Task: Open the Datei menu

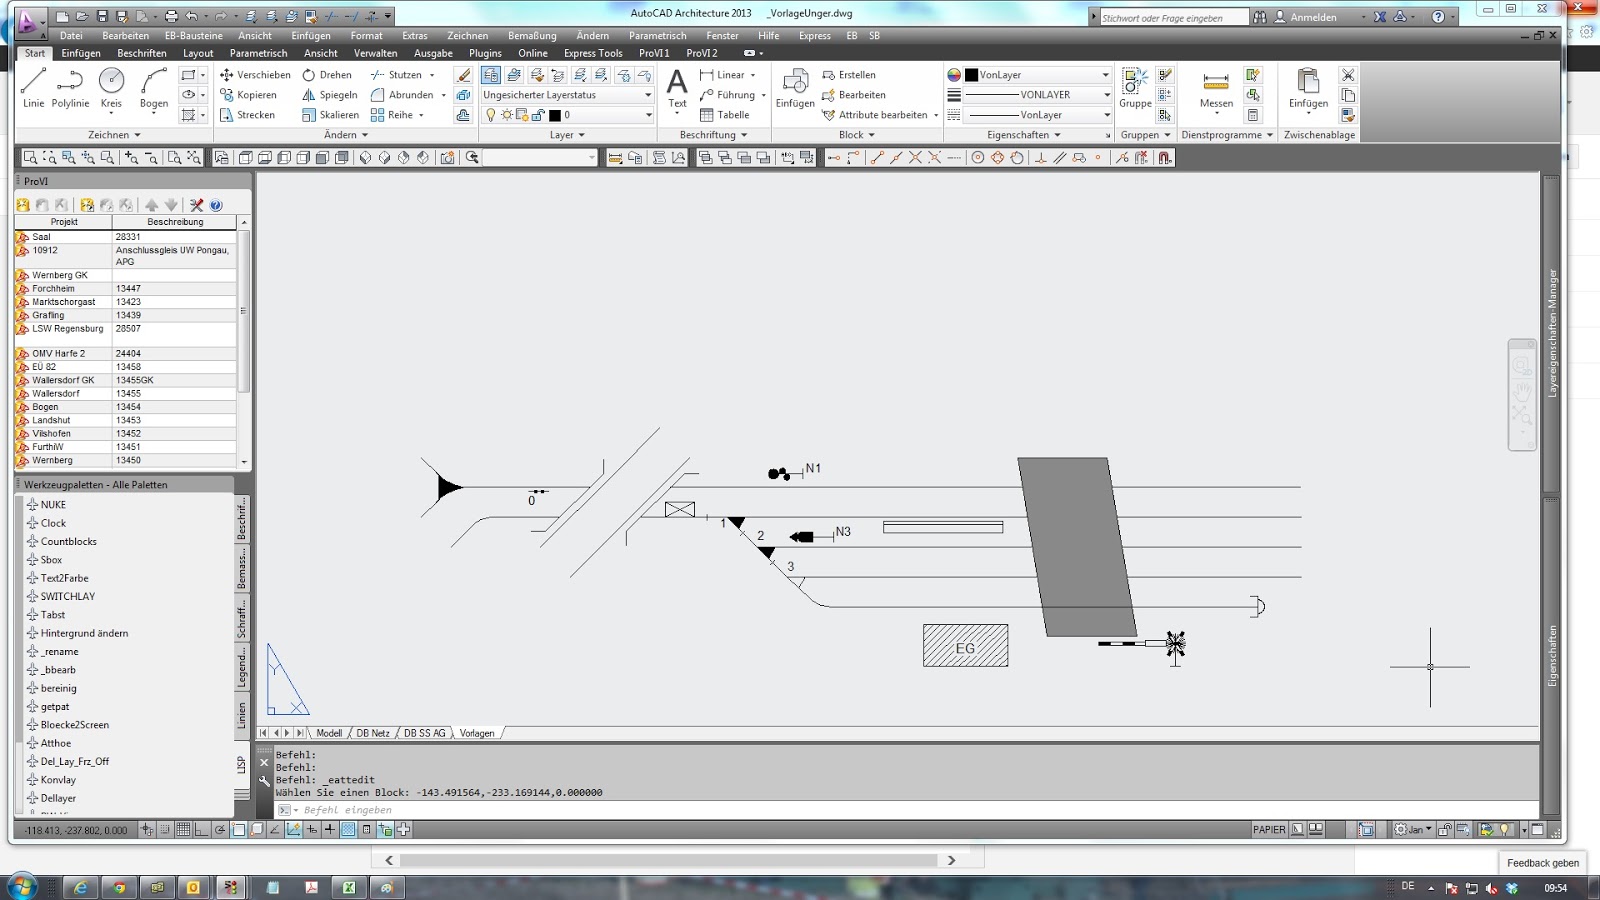Action: point(71,36)
